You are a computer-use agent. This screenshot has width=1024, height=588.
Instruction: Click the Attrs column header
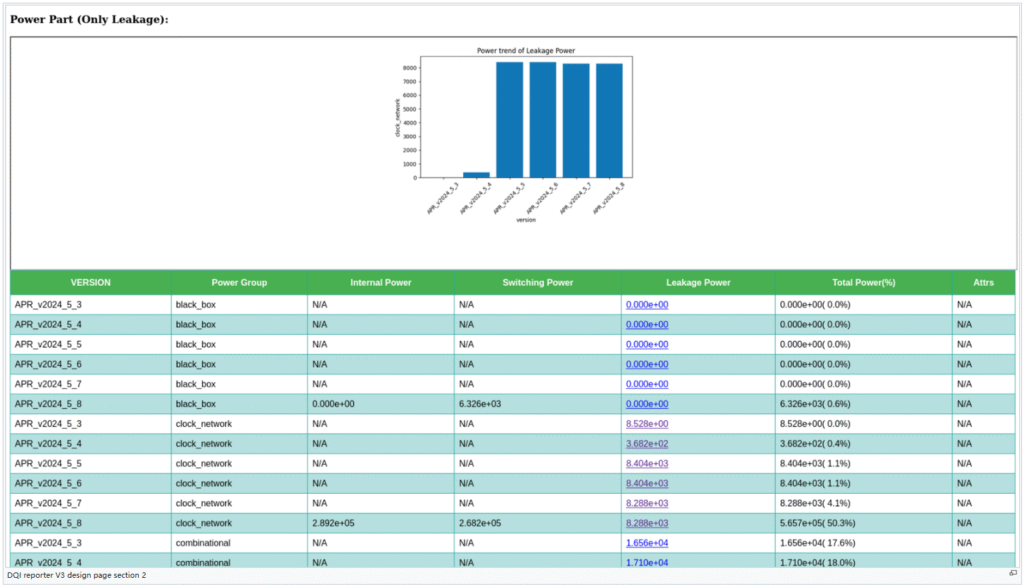983,283
